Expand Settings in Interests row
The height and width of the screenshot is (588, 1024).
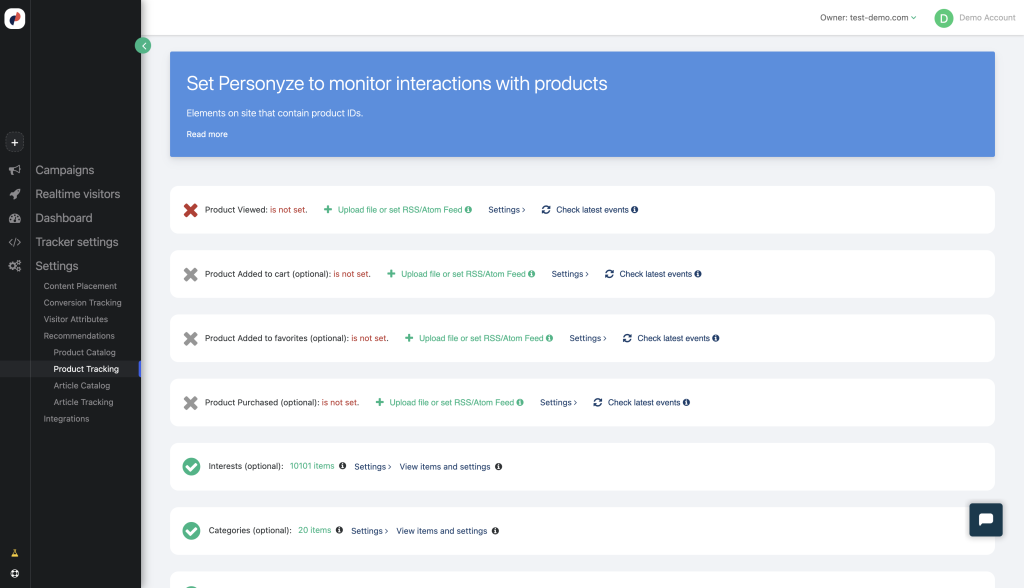[373, 466]
